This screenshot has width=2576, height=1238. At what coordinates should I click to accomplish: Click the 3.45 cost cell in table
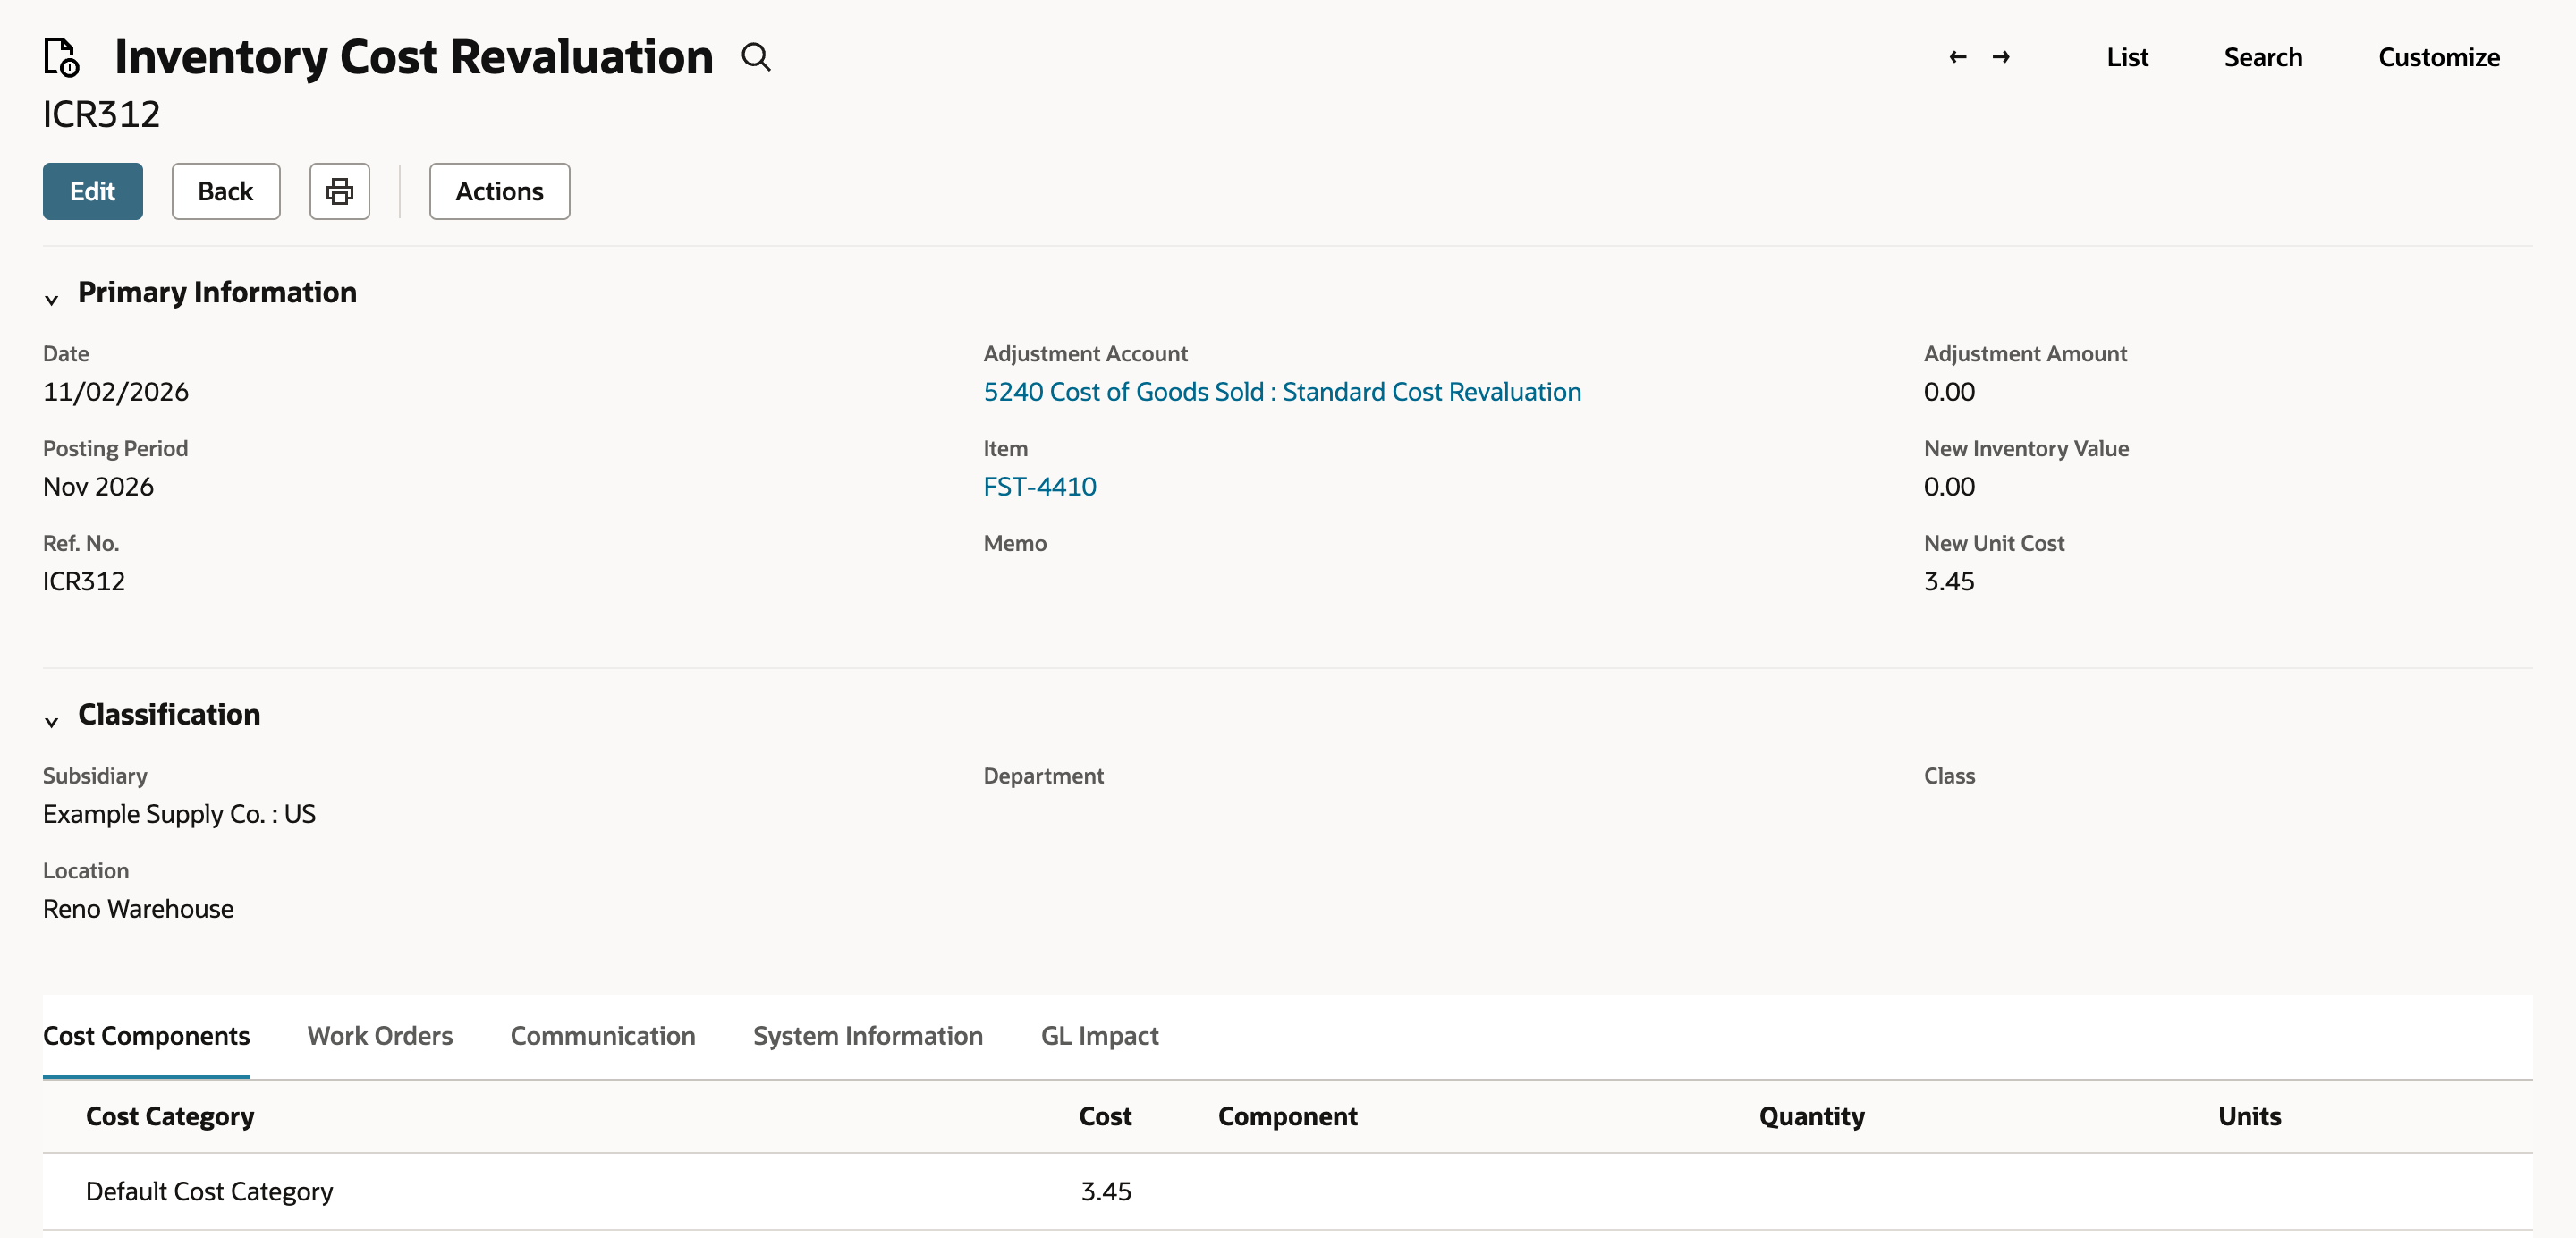tap(1106, 1191)
